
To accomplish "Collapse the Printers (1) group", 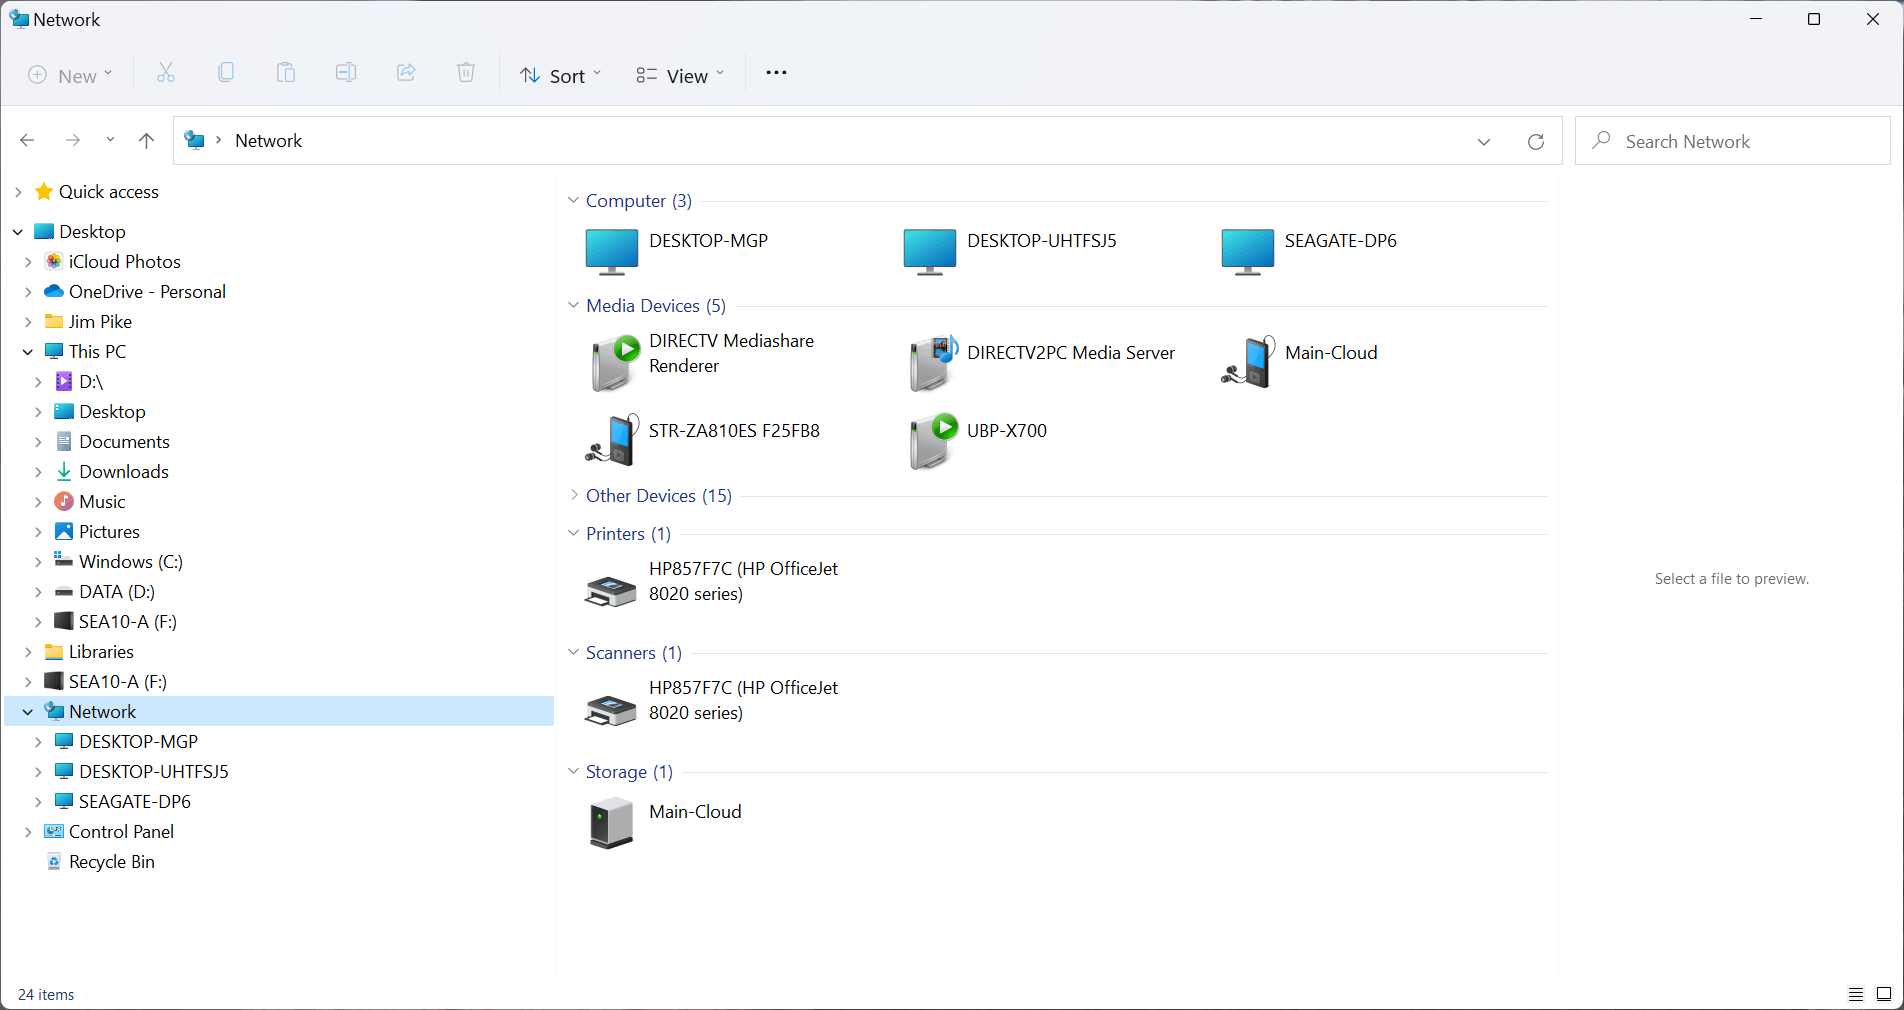I will (x=573, y=533).
